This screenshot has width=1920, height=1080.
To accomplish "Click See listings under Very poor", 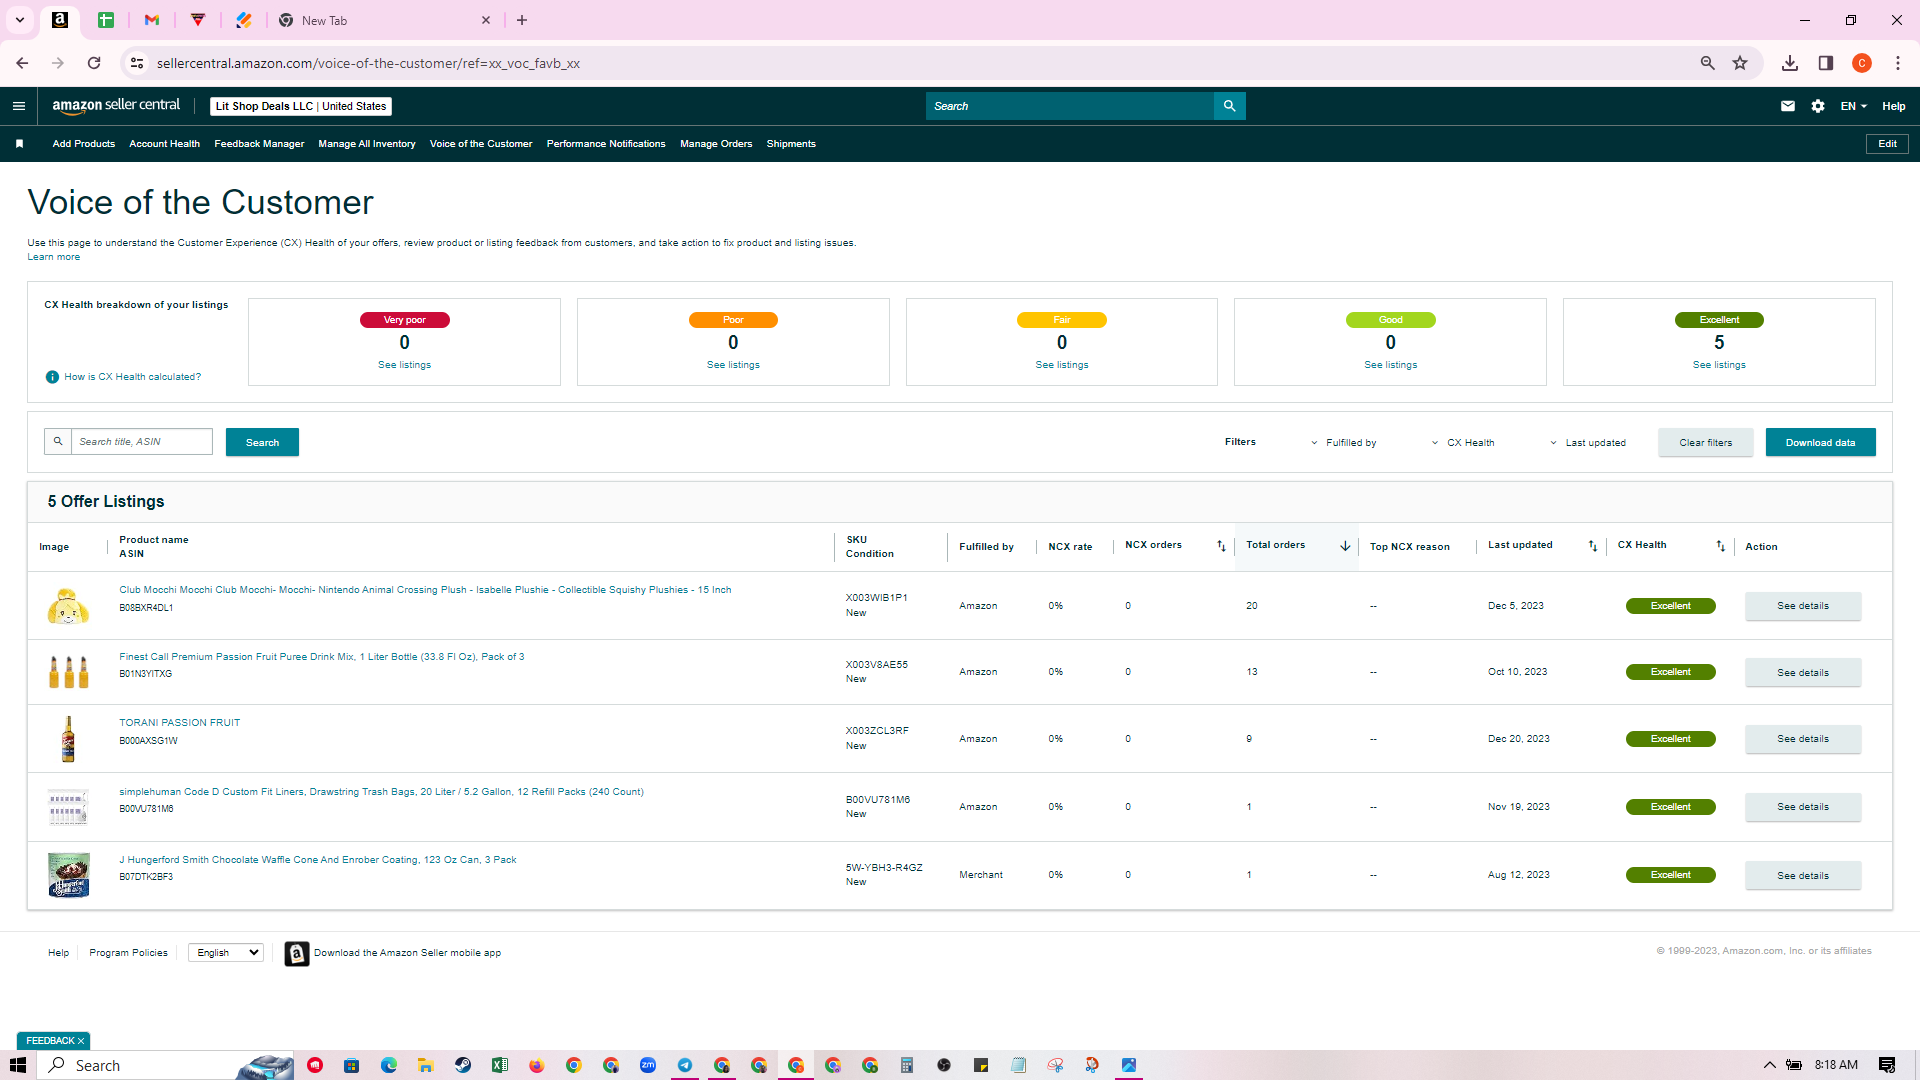I will tap(404, 365).
